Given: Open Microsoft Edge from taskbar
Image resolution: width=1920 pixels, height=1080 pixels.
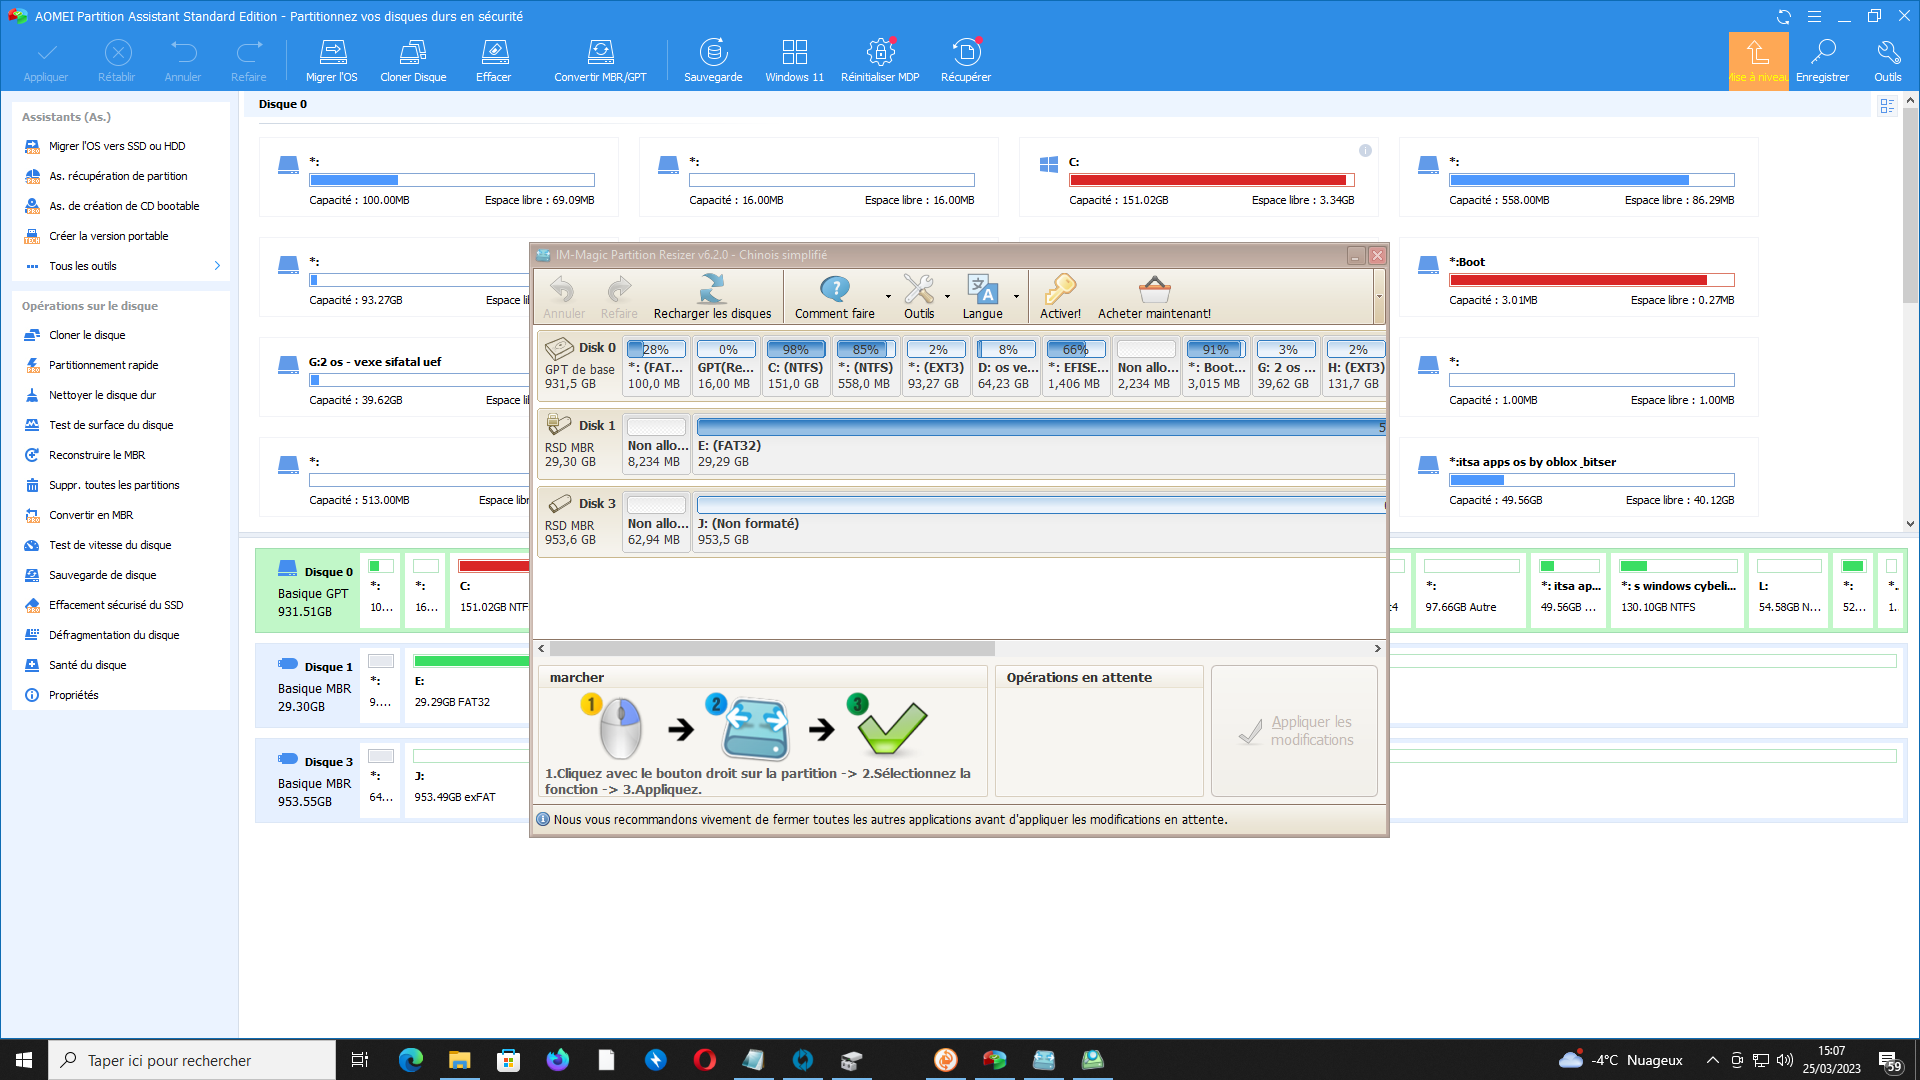Looking at the screenshot, I should tap(411, 1060).
